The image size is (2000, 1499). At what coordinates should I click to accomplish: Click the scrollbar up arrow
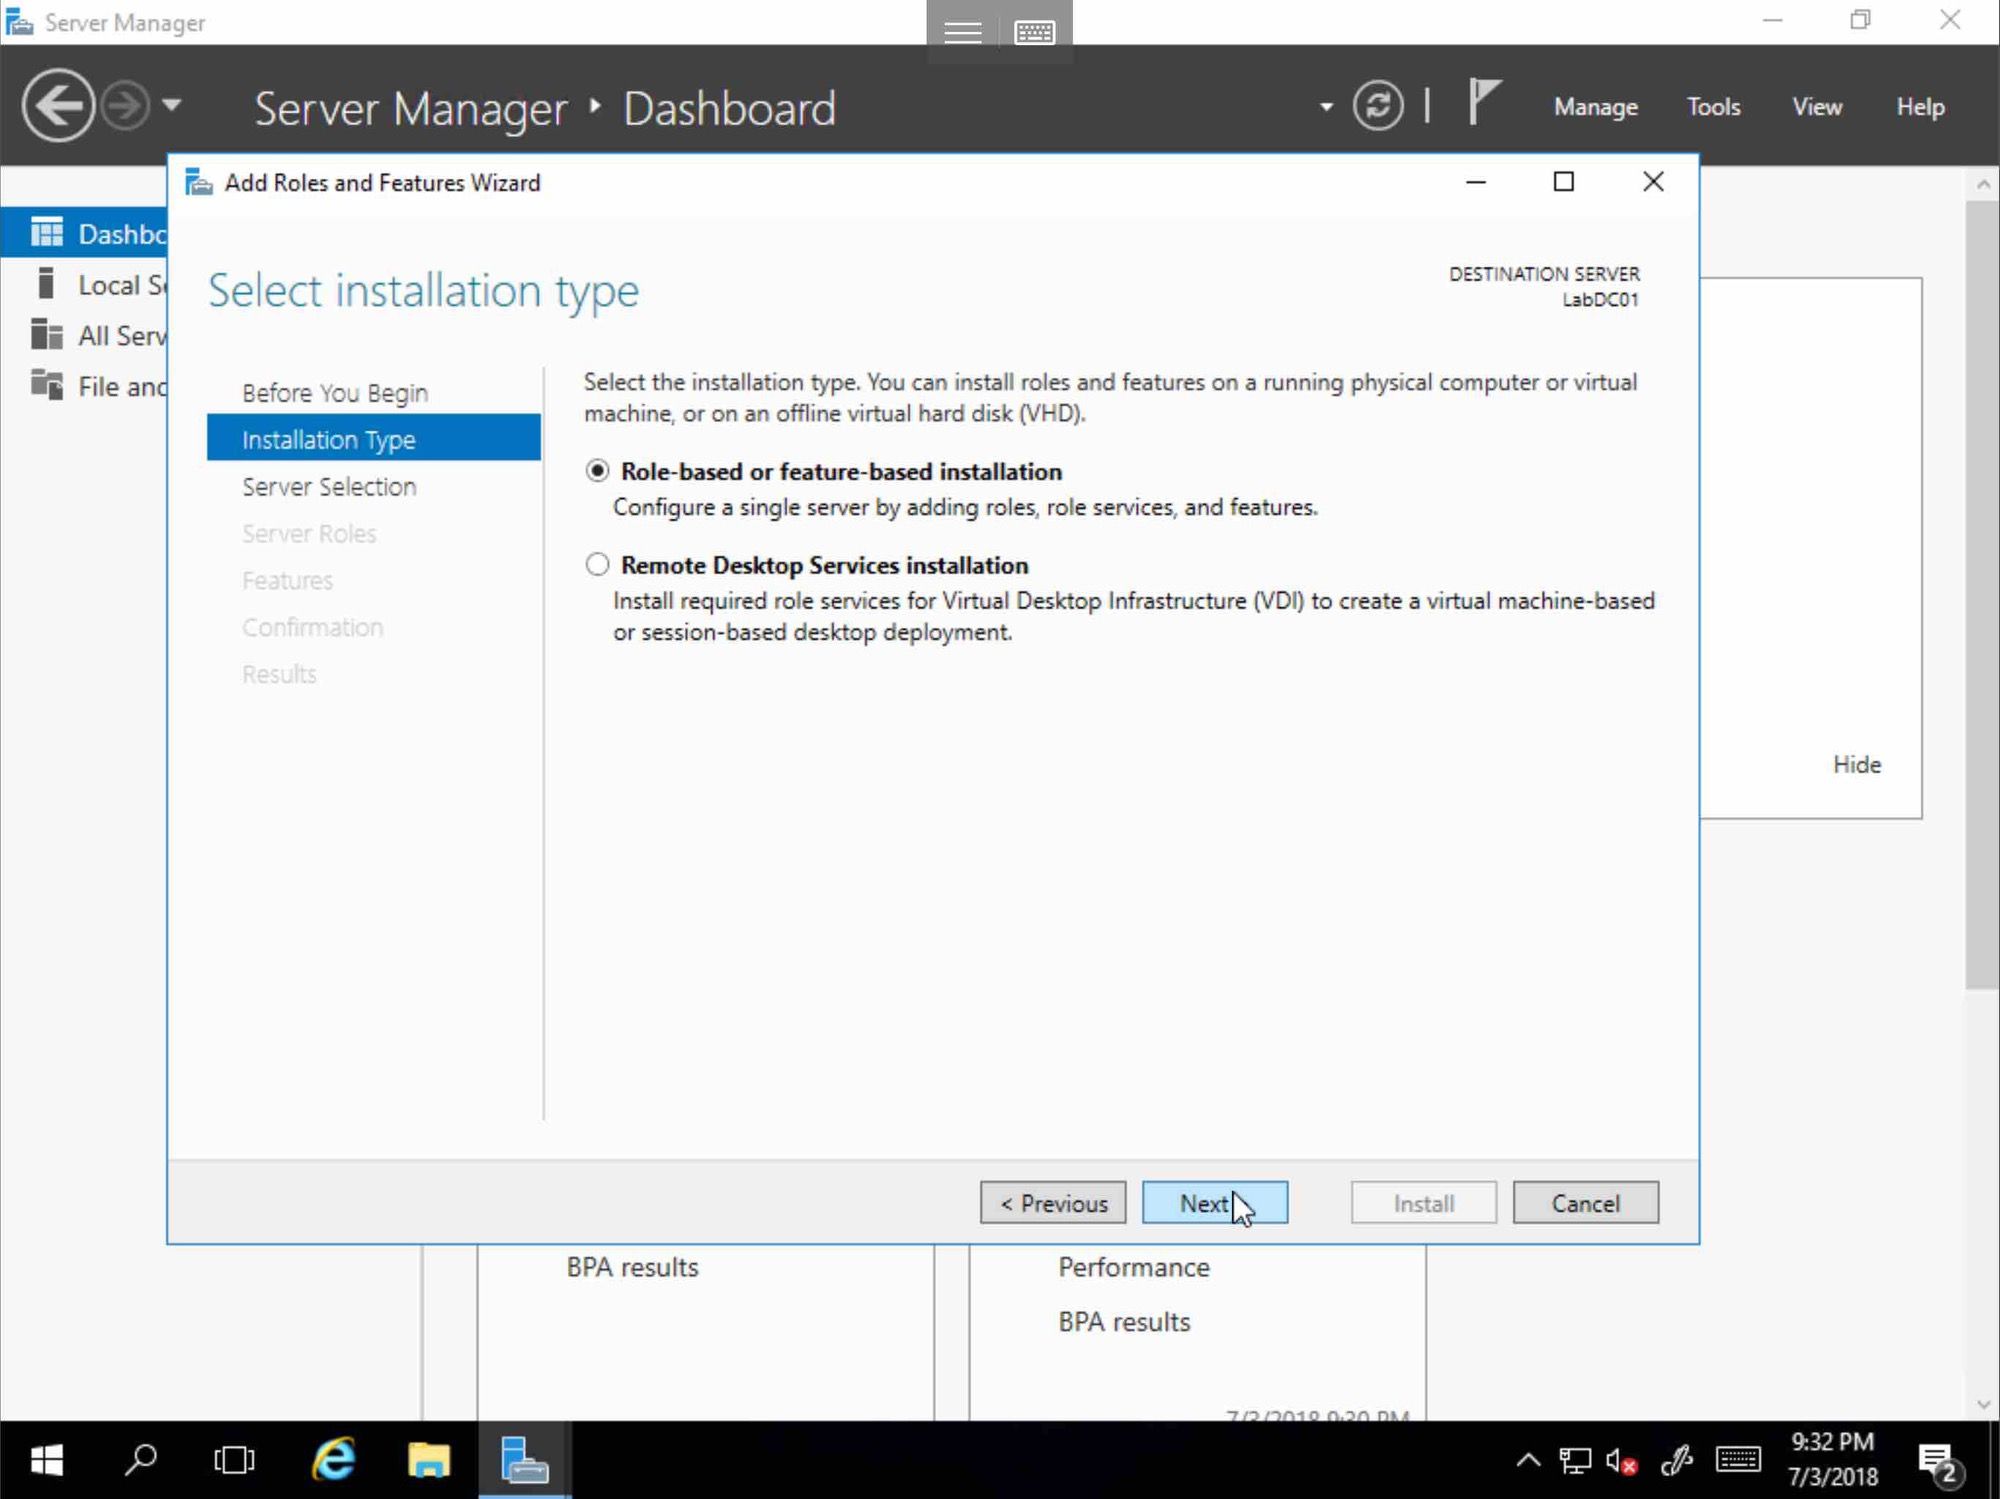point(1983,184)
